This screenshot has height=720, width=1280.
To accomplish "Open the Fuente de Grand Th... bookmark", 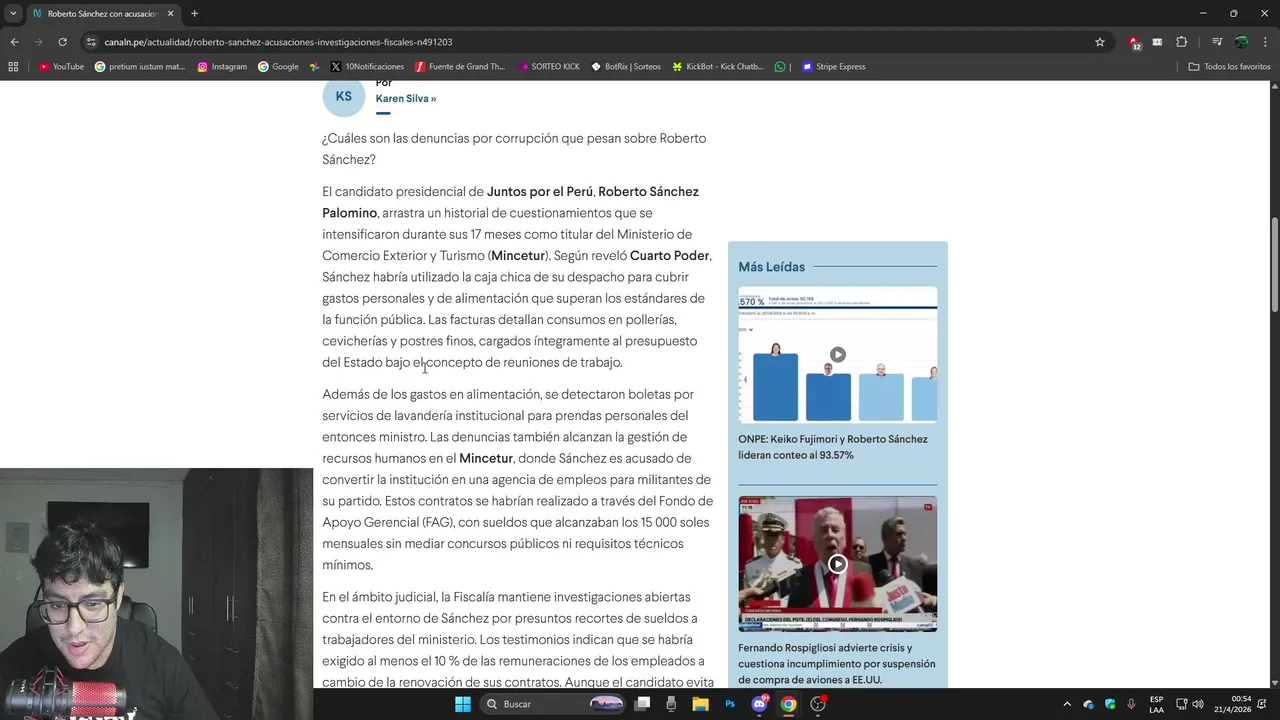I will pos(460,67).
